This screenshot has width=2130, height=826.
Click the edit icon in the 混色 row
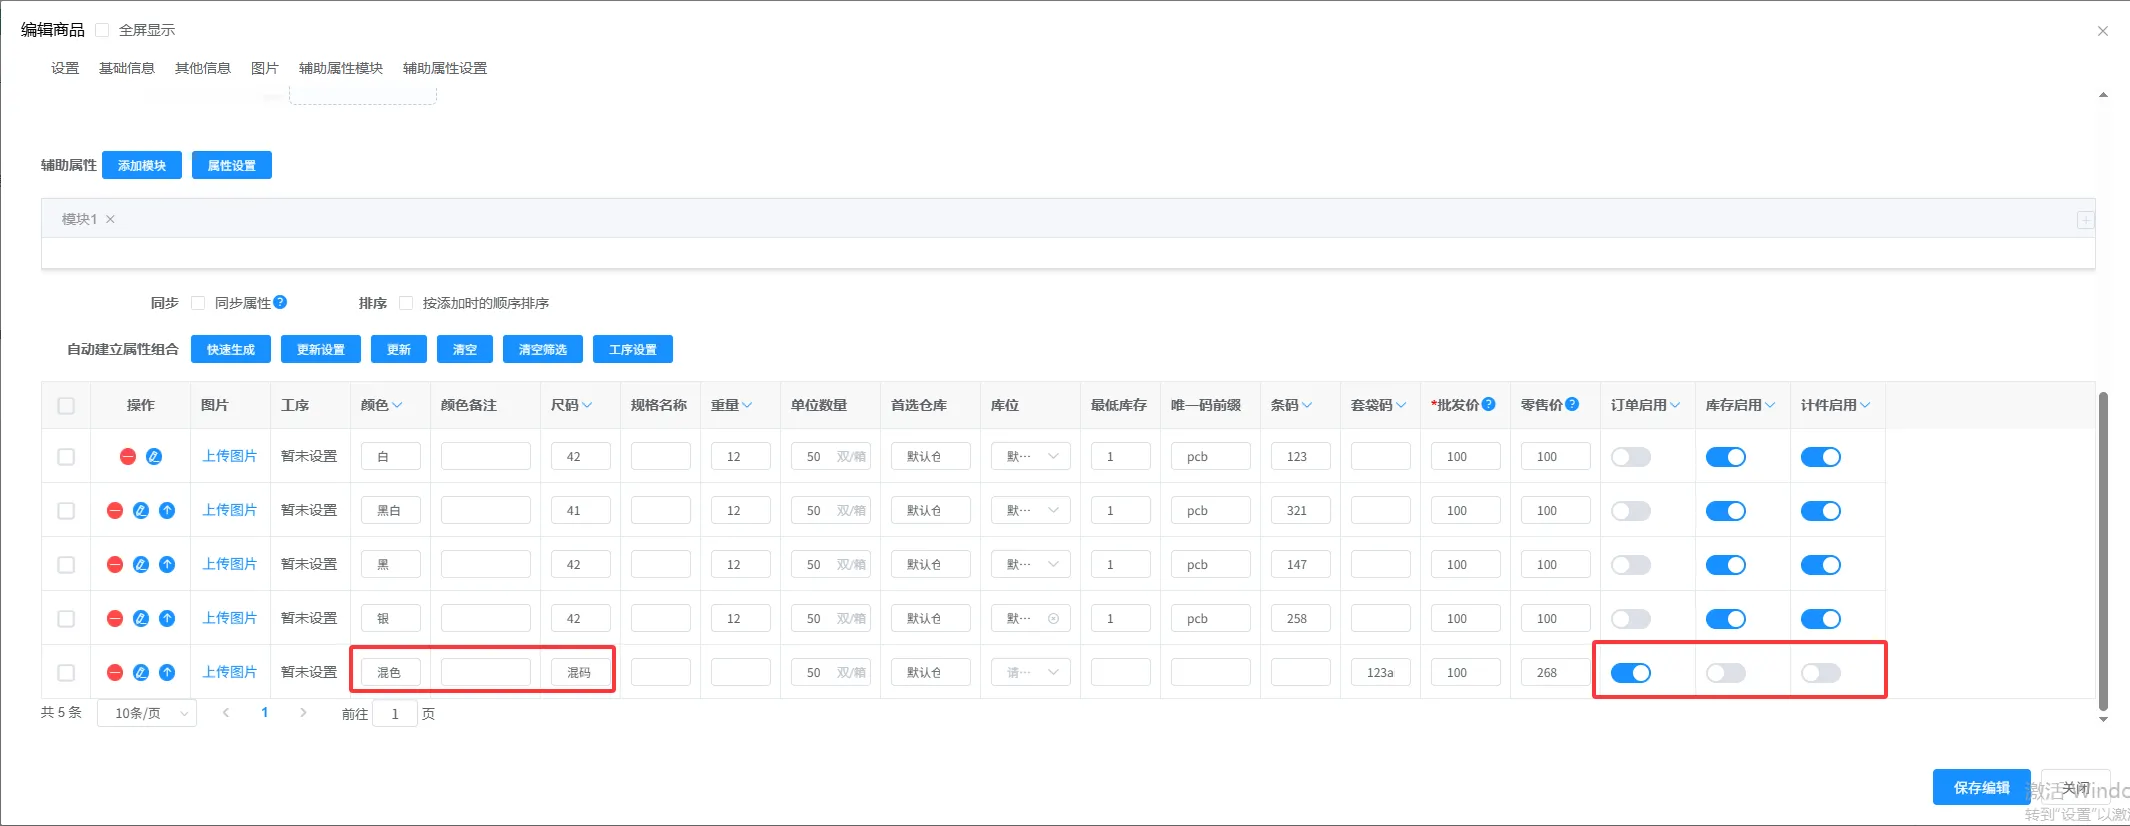pos(141,673)
